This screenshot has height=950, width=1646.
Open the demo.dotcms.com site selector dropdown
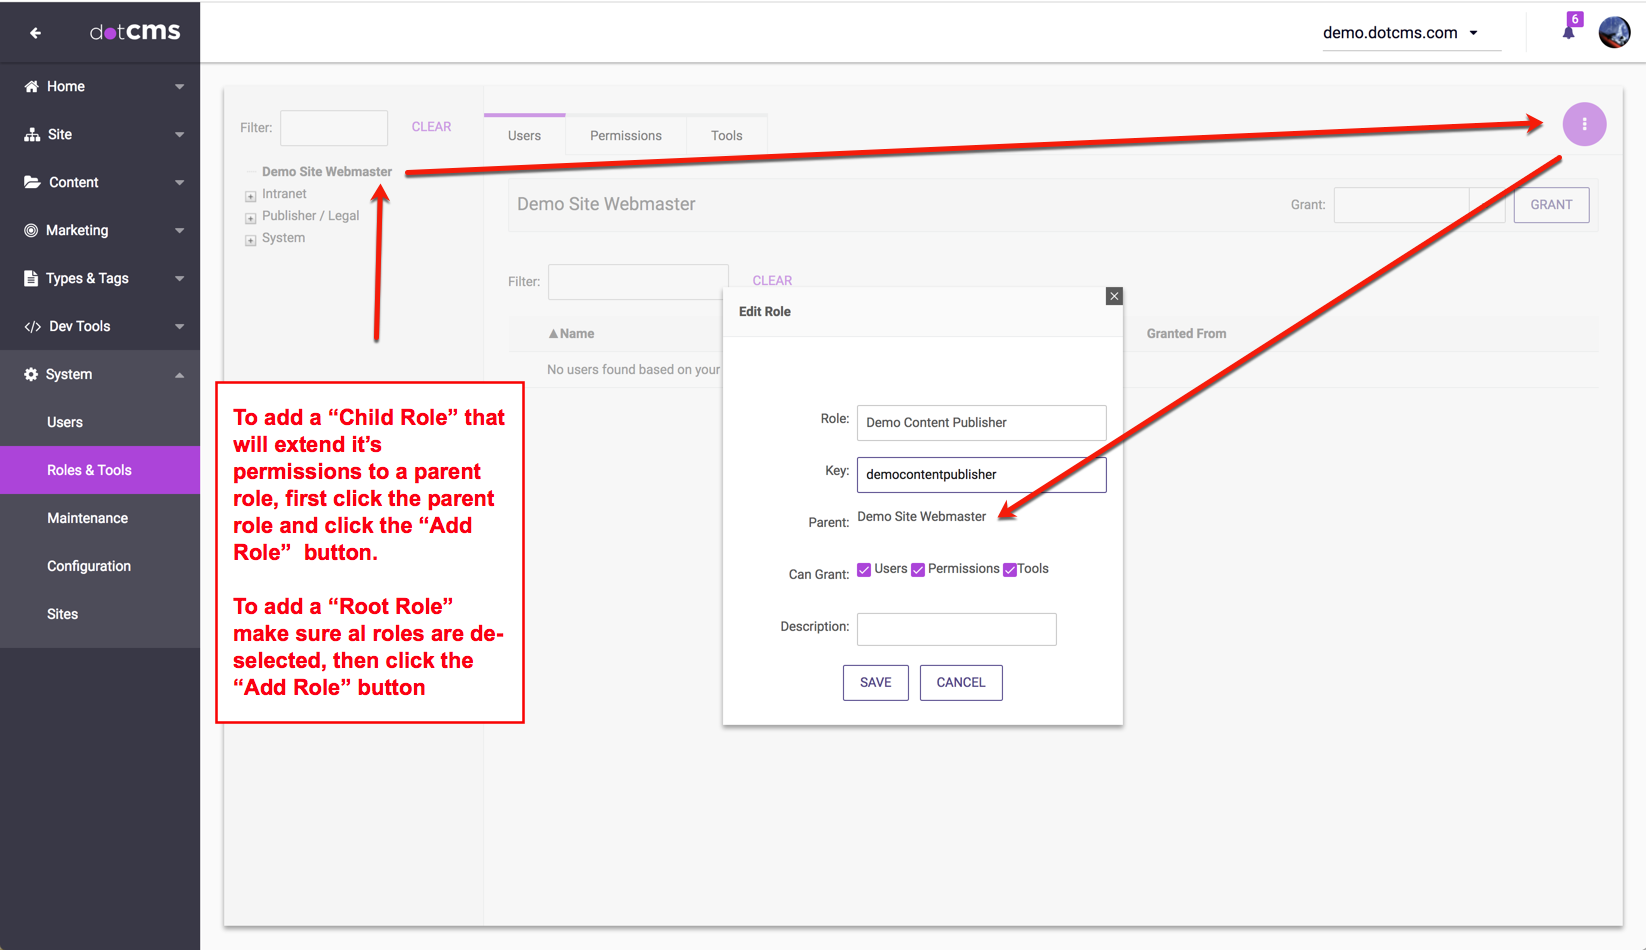(1400, 33)
